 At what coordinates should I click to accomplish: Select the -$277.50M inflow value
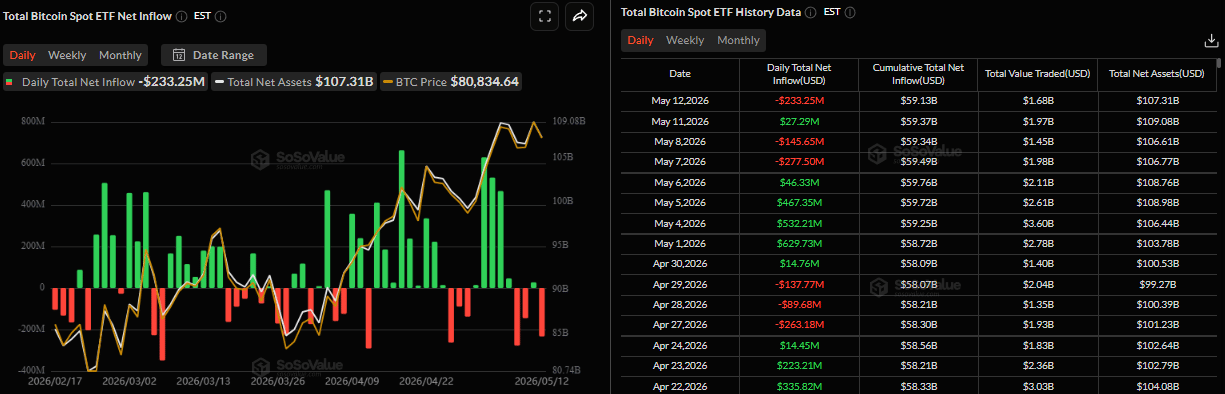pos(798,162)
